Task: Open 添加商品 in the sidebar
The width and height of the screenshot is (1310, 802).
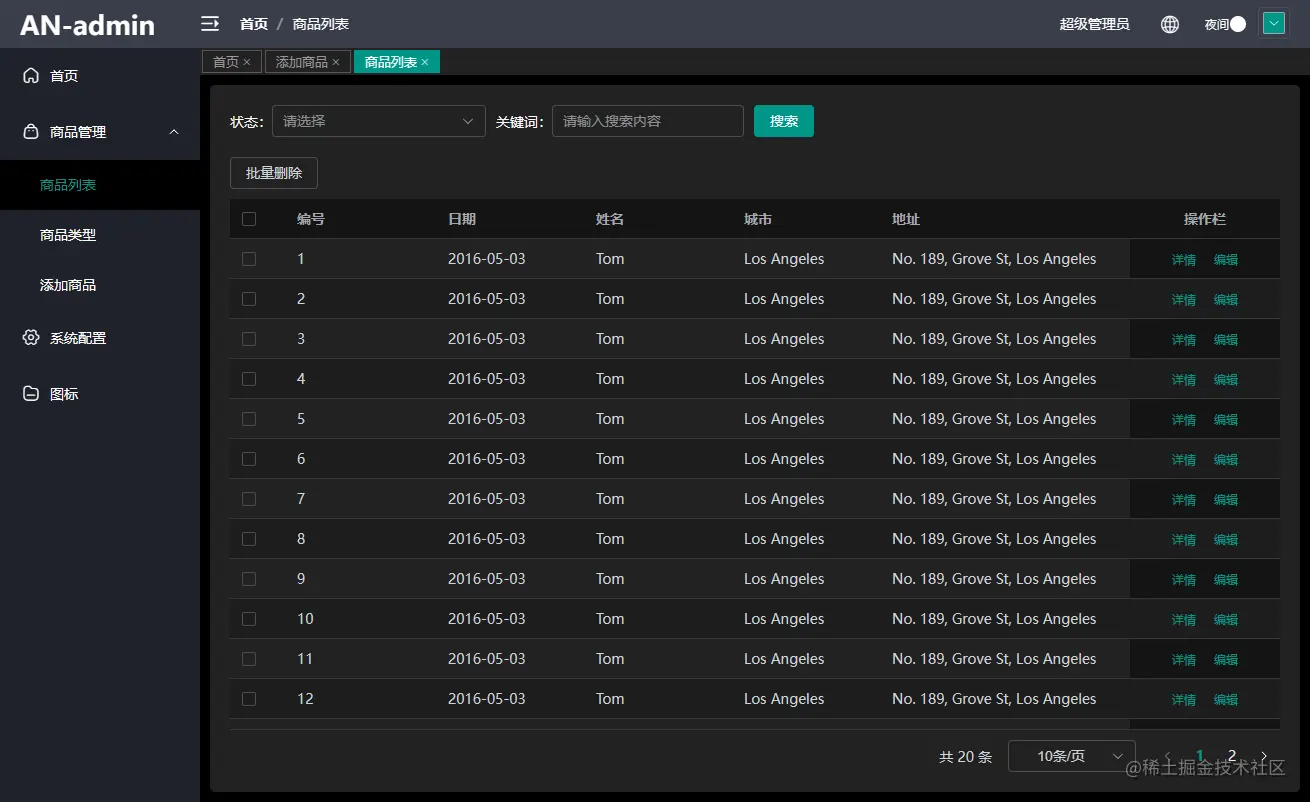Action: [x=100, y=285]
